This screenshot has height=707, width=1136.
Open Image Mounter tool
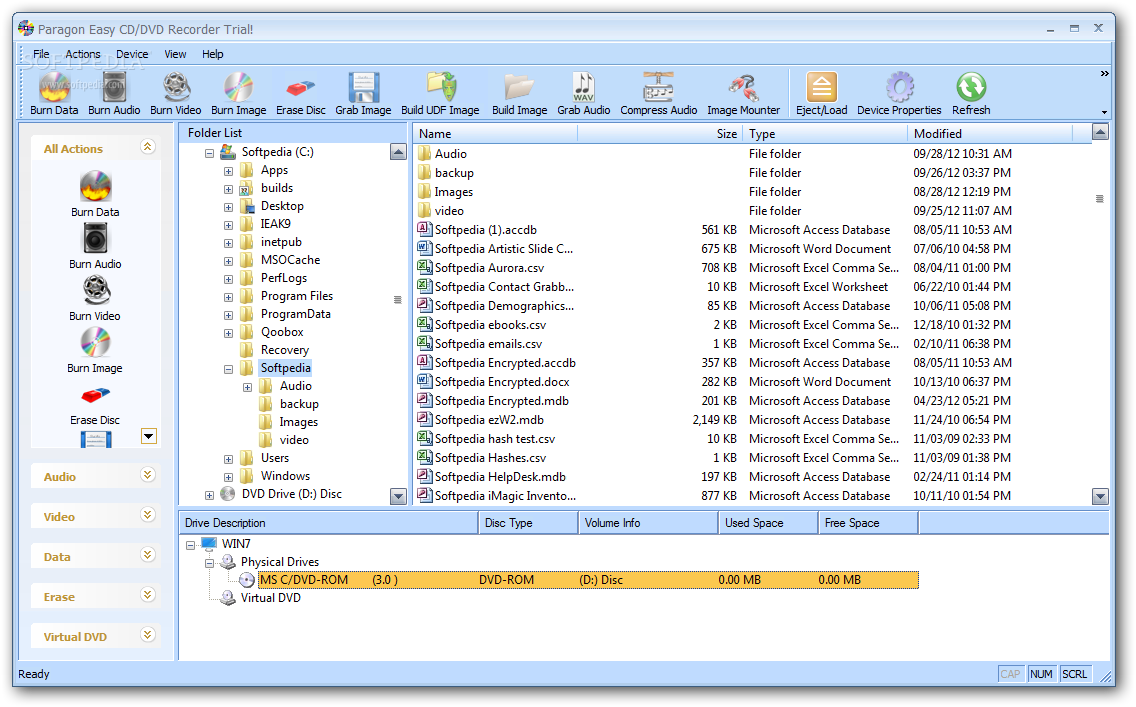[x=743, y=94]
